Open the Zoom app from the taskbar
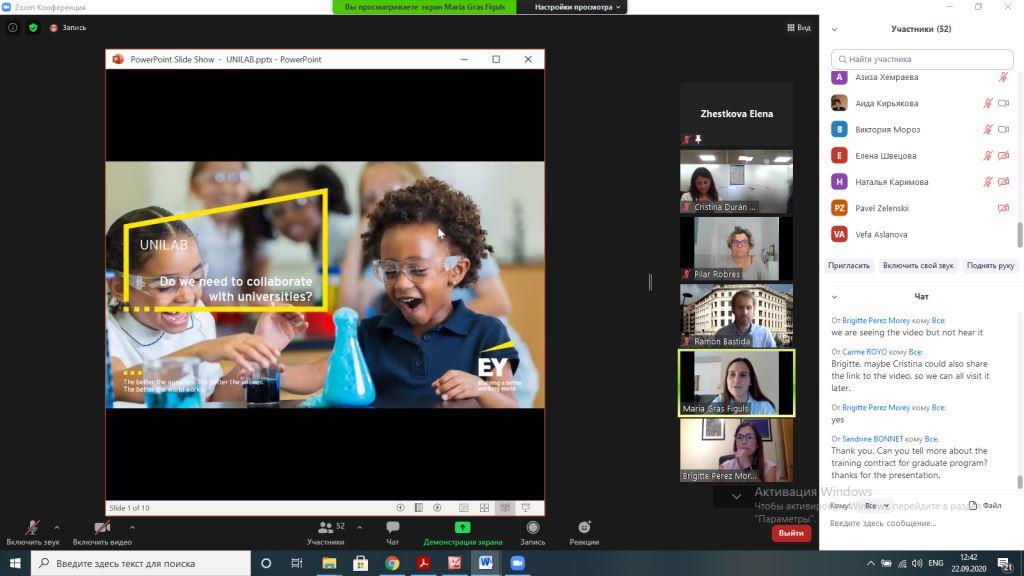1024x576 pixels. [x=517, y=563]
